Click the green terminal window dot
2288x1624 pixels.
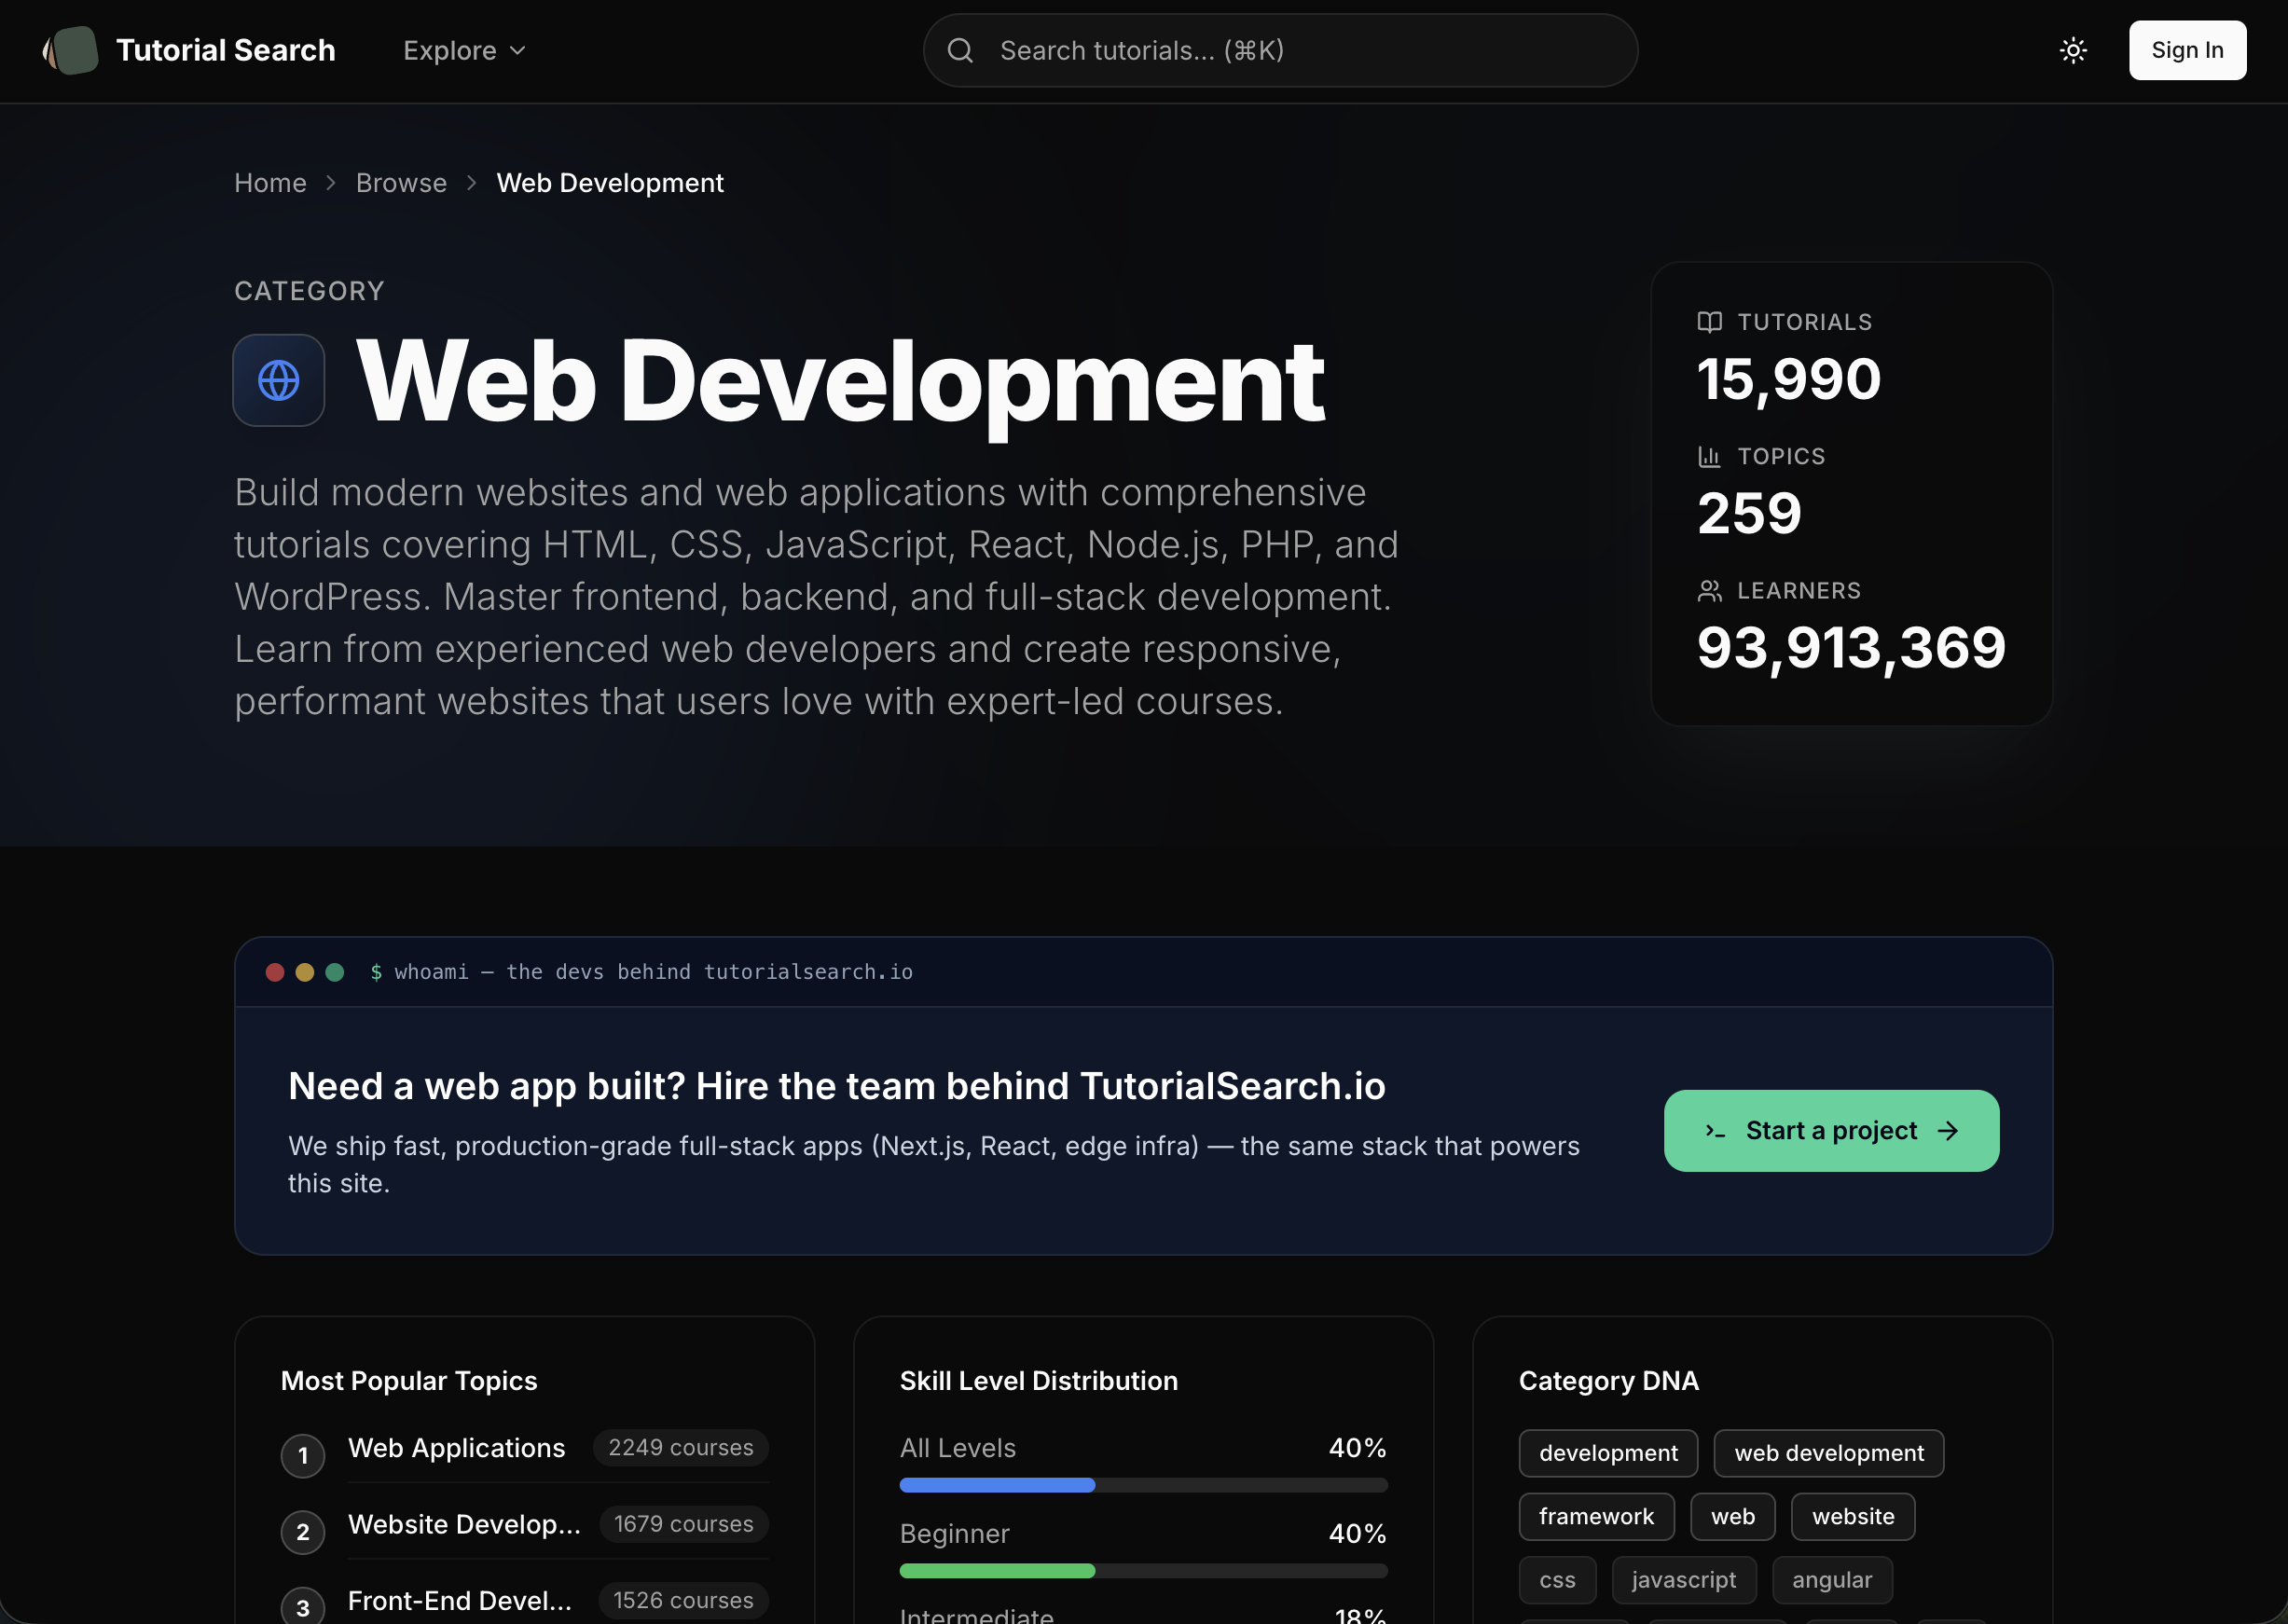point(335,972)
